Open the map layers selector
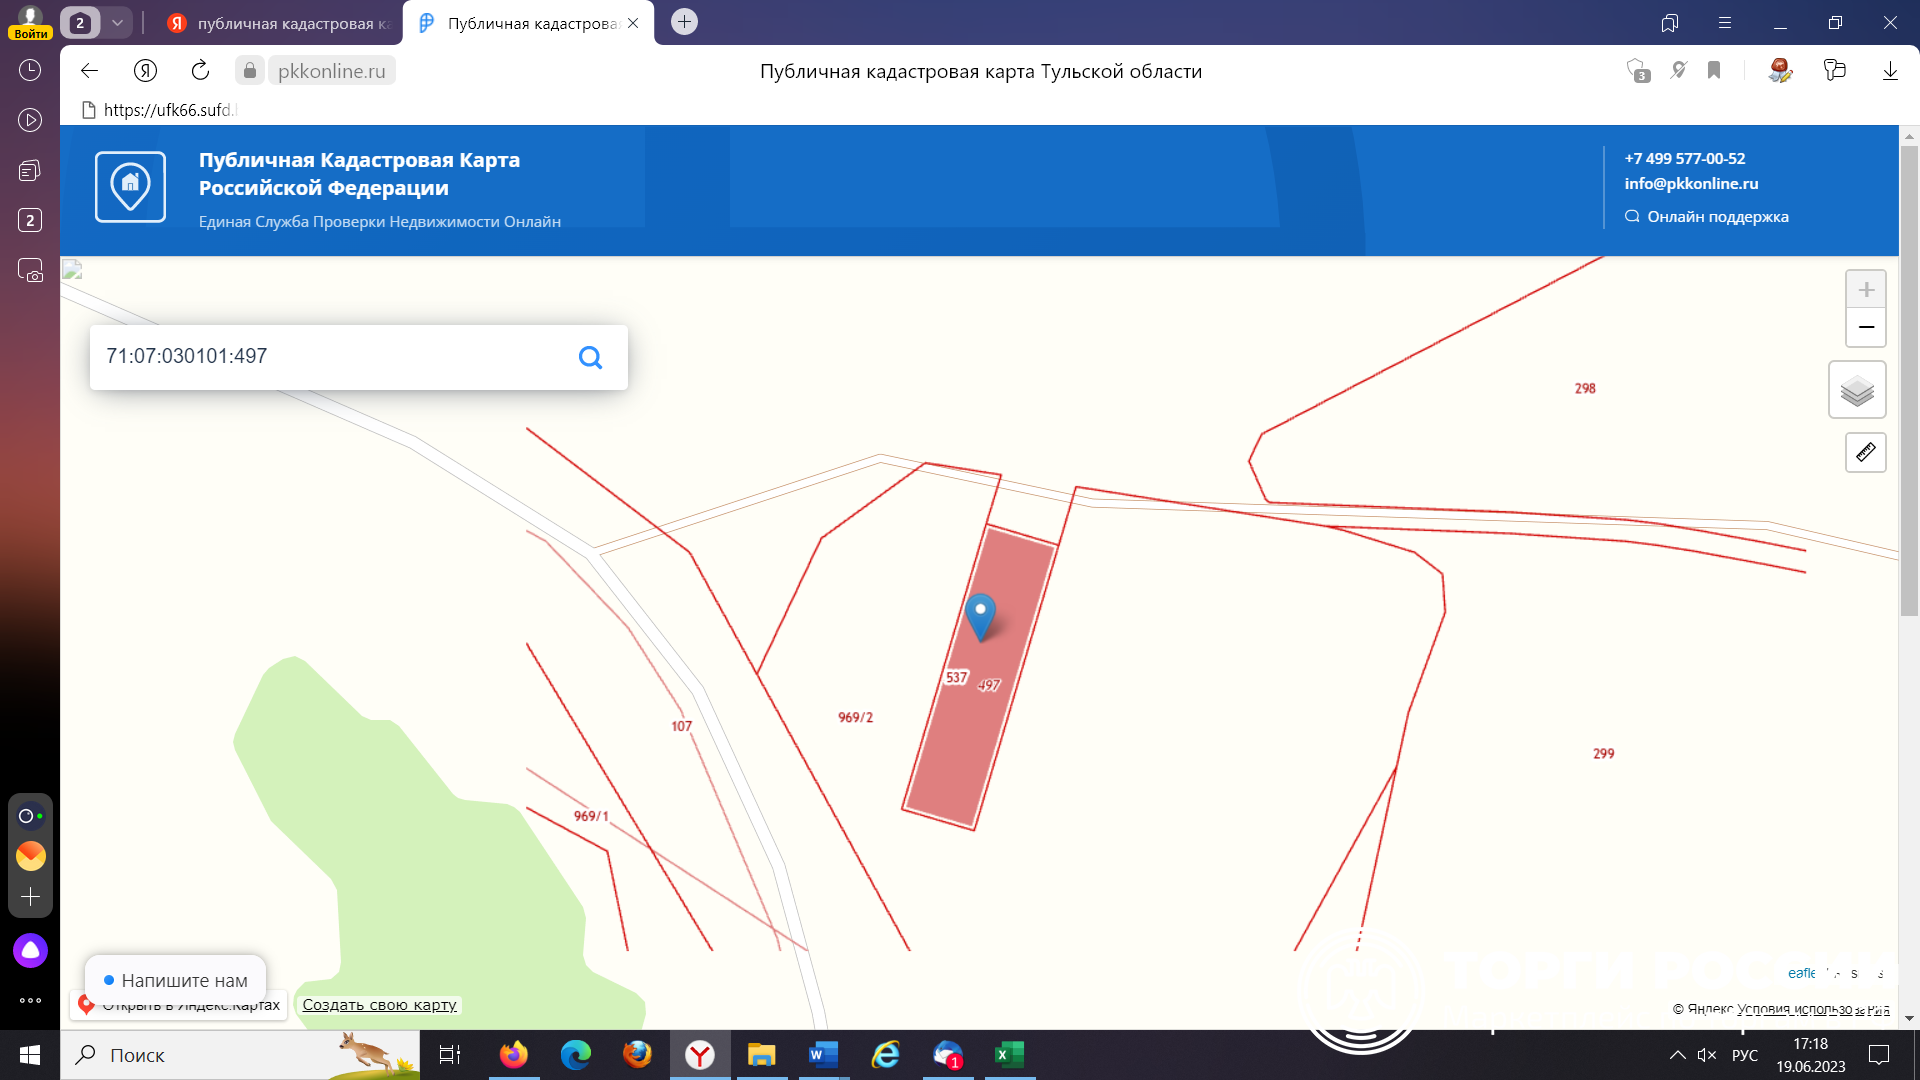 tap(1857, 390)
